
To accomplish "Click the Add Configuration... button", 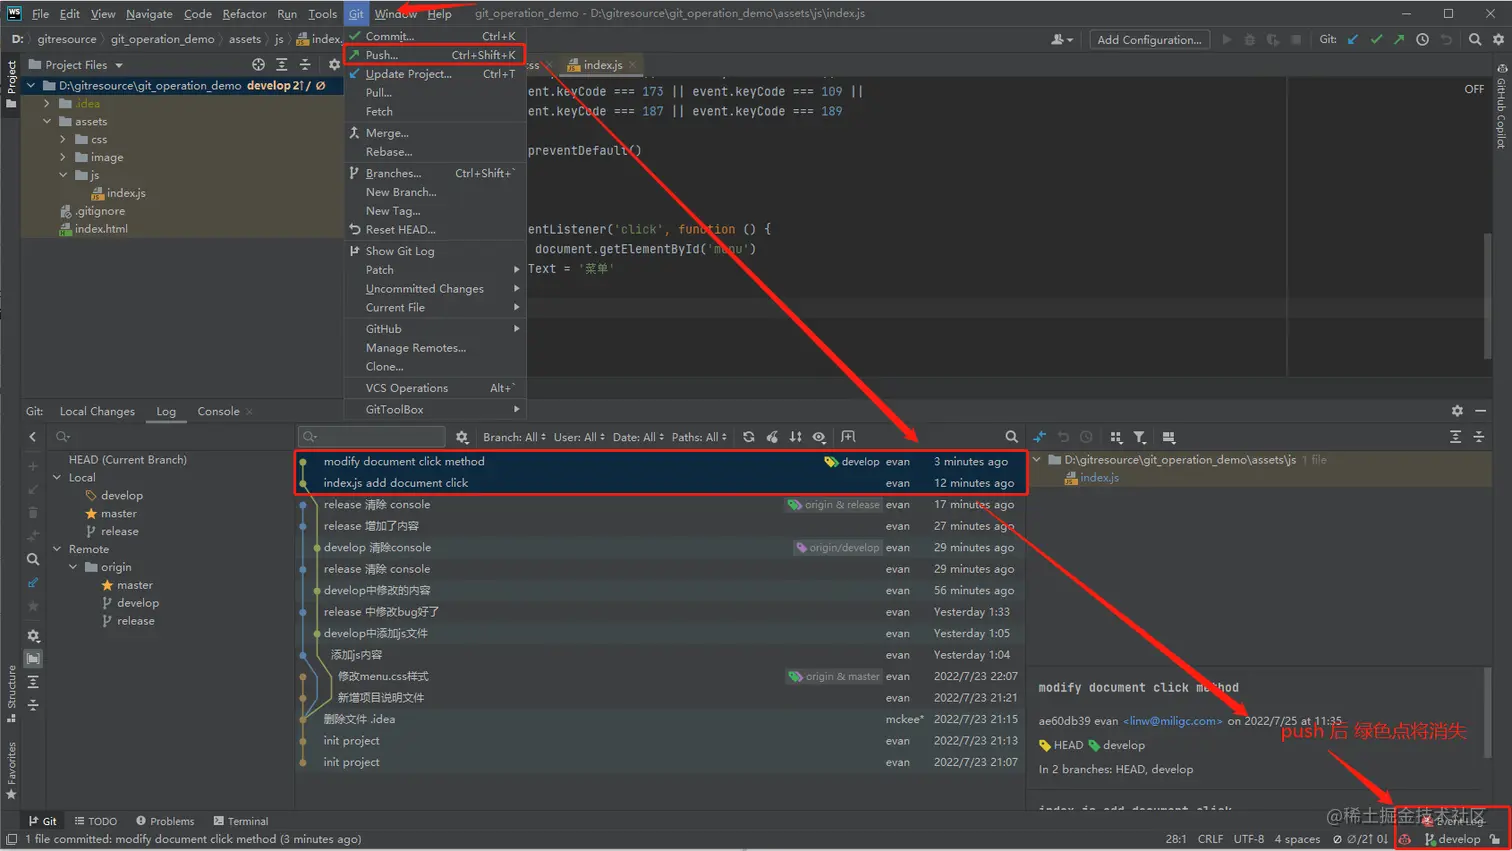I will click(1149, 39).
